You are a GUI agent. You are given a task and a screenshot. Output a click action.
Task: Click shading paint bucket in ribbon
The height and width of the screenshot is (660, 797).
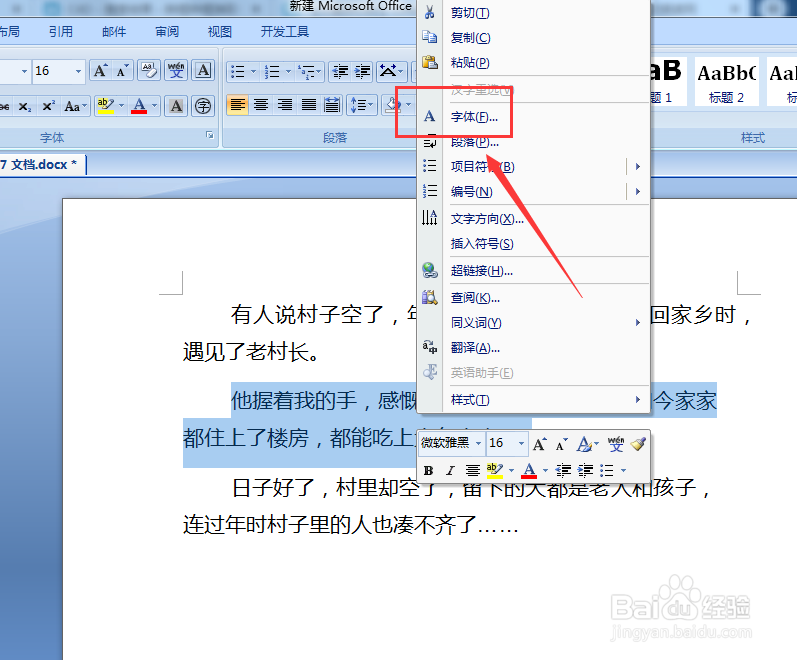click(392, 105)
